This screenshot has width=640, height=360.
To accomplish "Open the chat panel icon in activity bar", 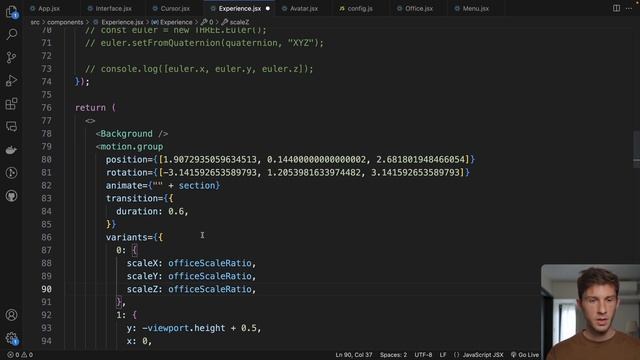I will click(x=11, y=127).
